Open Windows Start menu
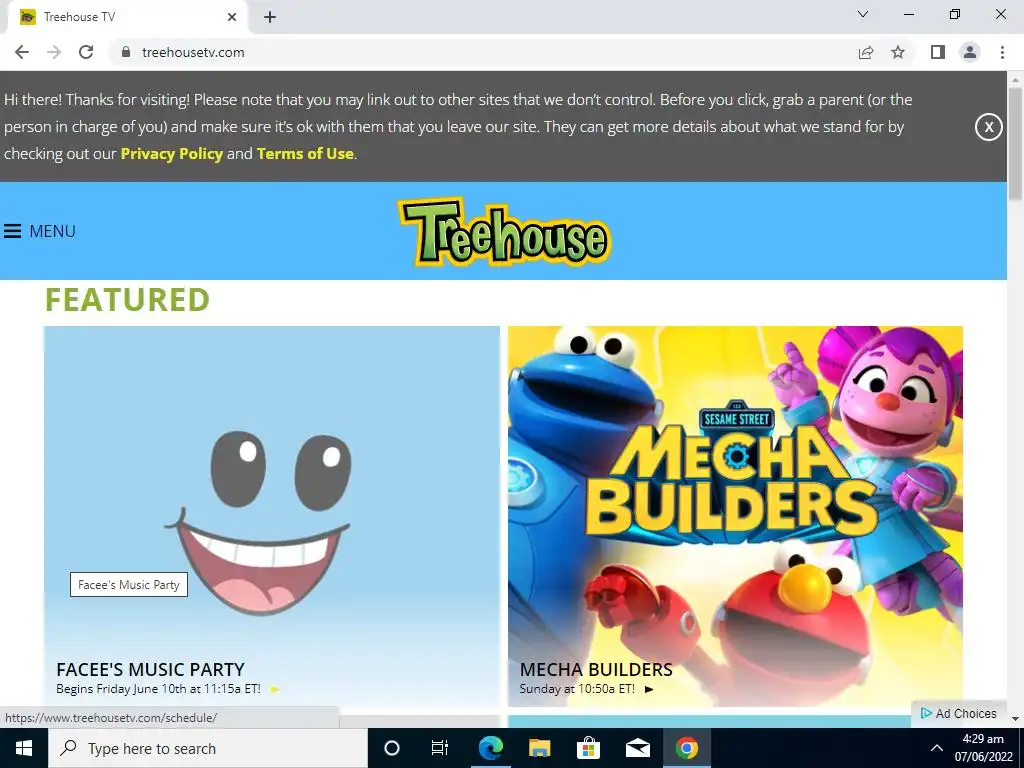1024x768 pixels. click(x=24, y=748)
